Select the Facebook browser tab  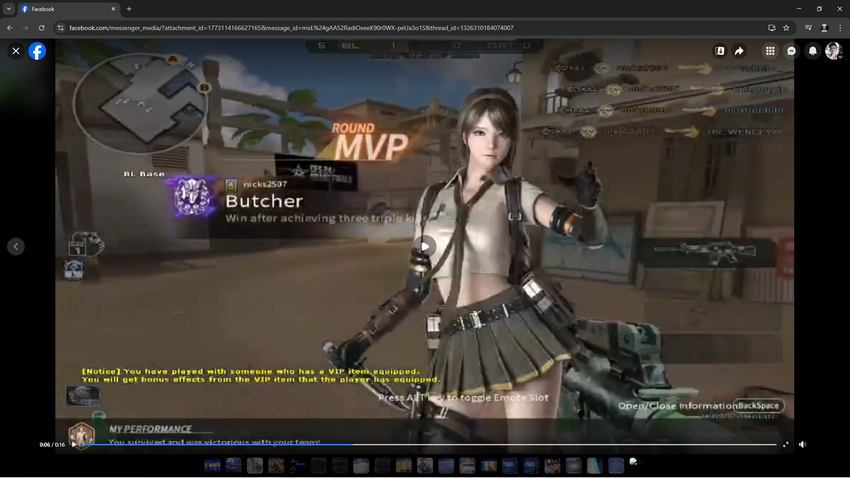point(68,9)
